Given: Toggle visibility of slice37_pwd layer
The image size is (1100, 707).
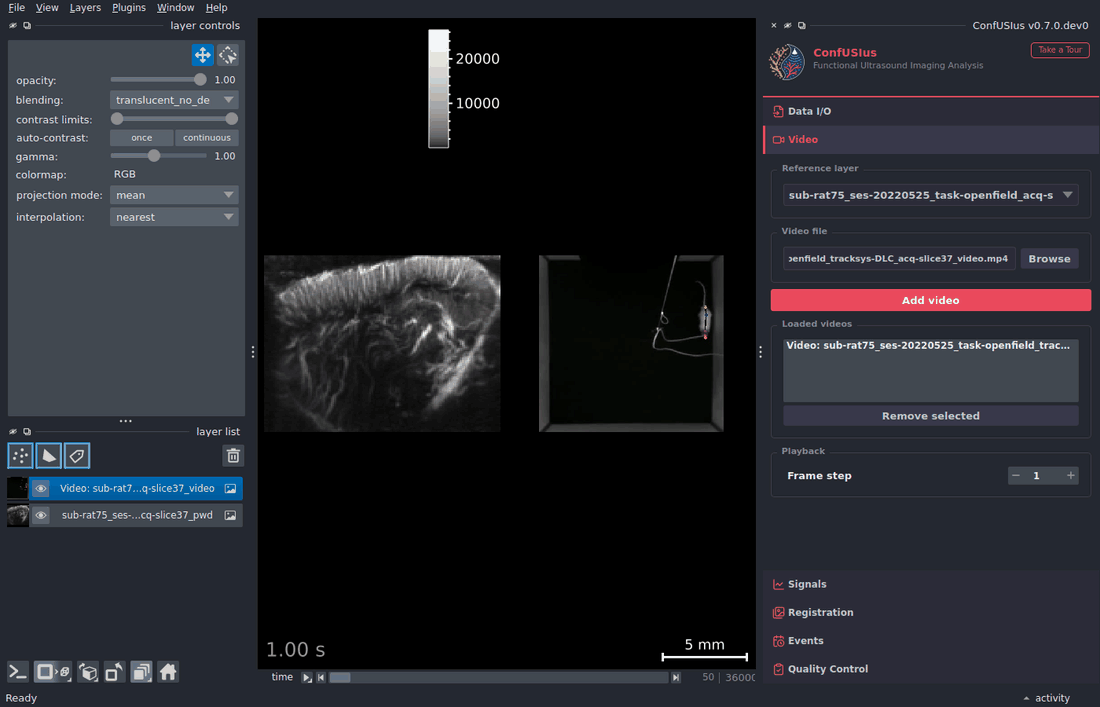Looking at the screenshot, I should [41, 515].
